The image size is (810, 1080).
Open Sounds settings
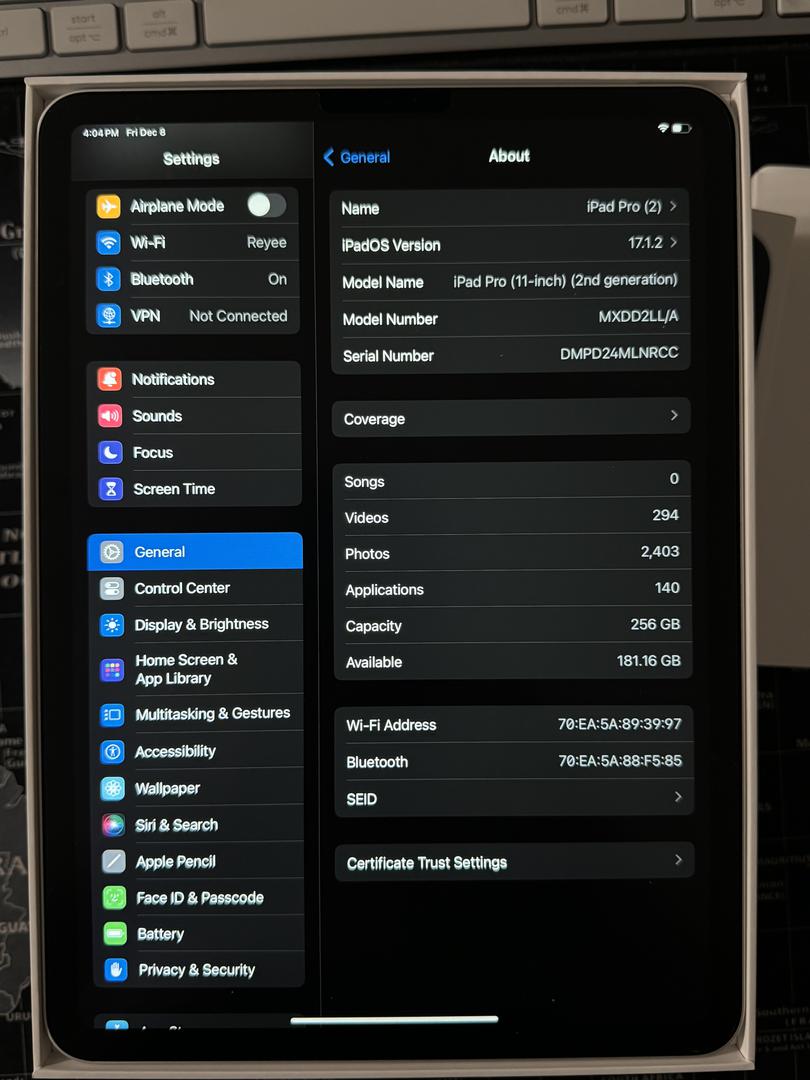coord(195,416)
